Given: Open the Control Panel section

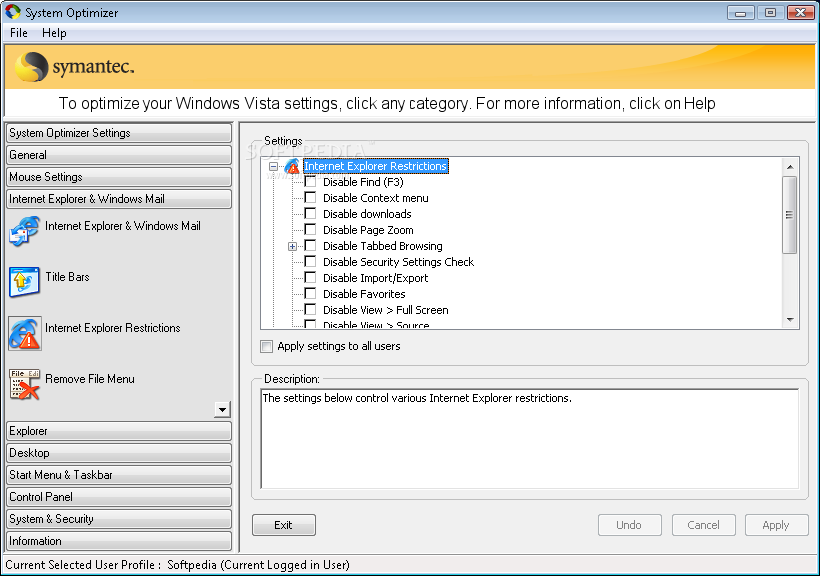Looking at the screenshot, I should [x=119, y=497].
